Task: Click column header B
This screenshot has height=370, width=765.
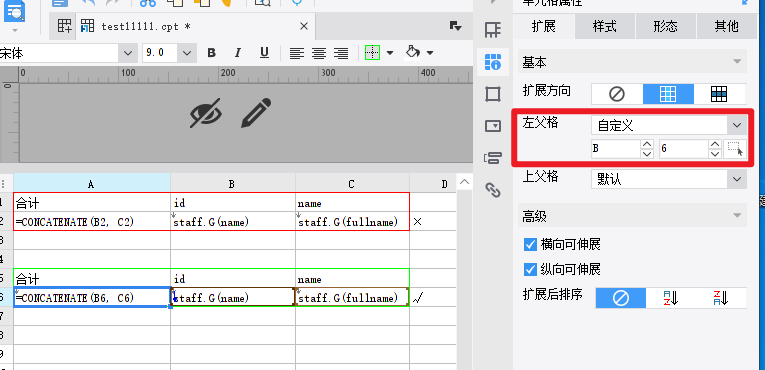Action: pos(232,184)
